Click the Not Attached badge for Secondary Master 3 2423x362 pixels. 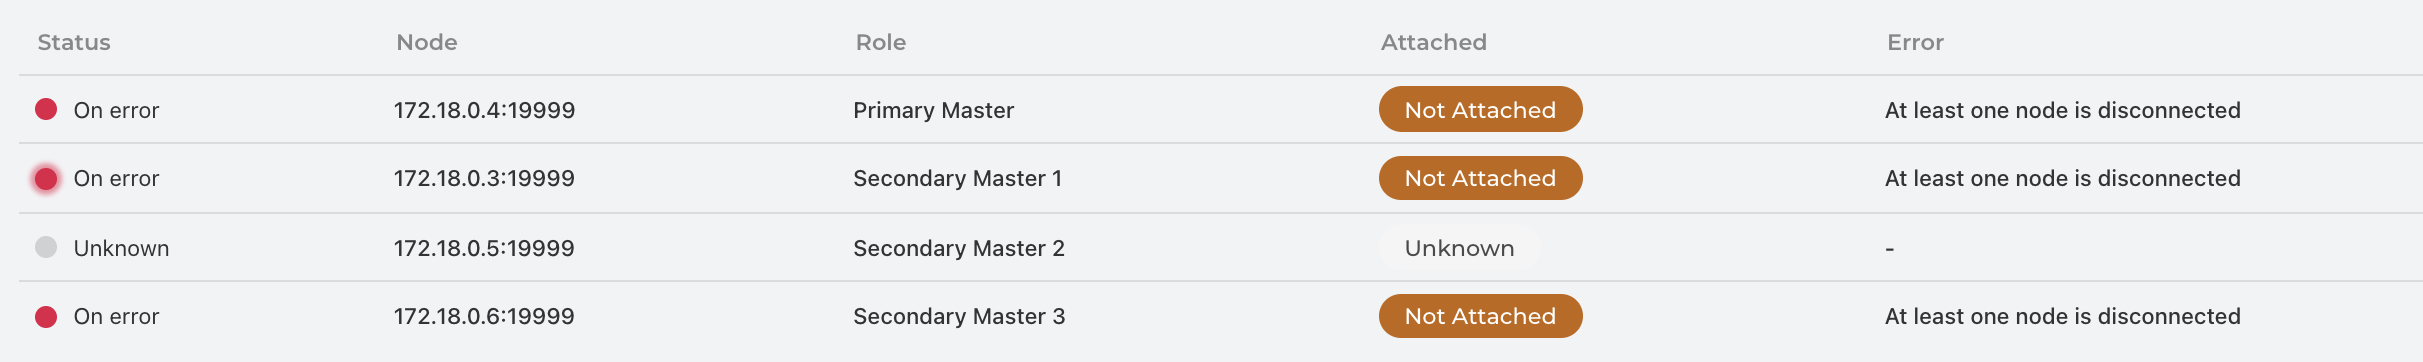pyautogui.click(x=1480, y=316)
